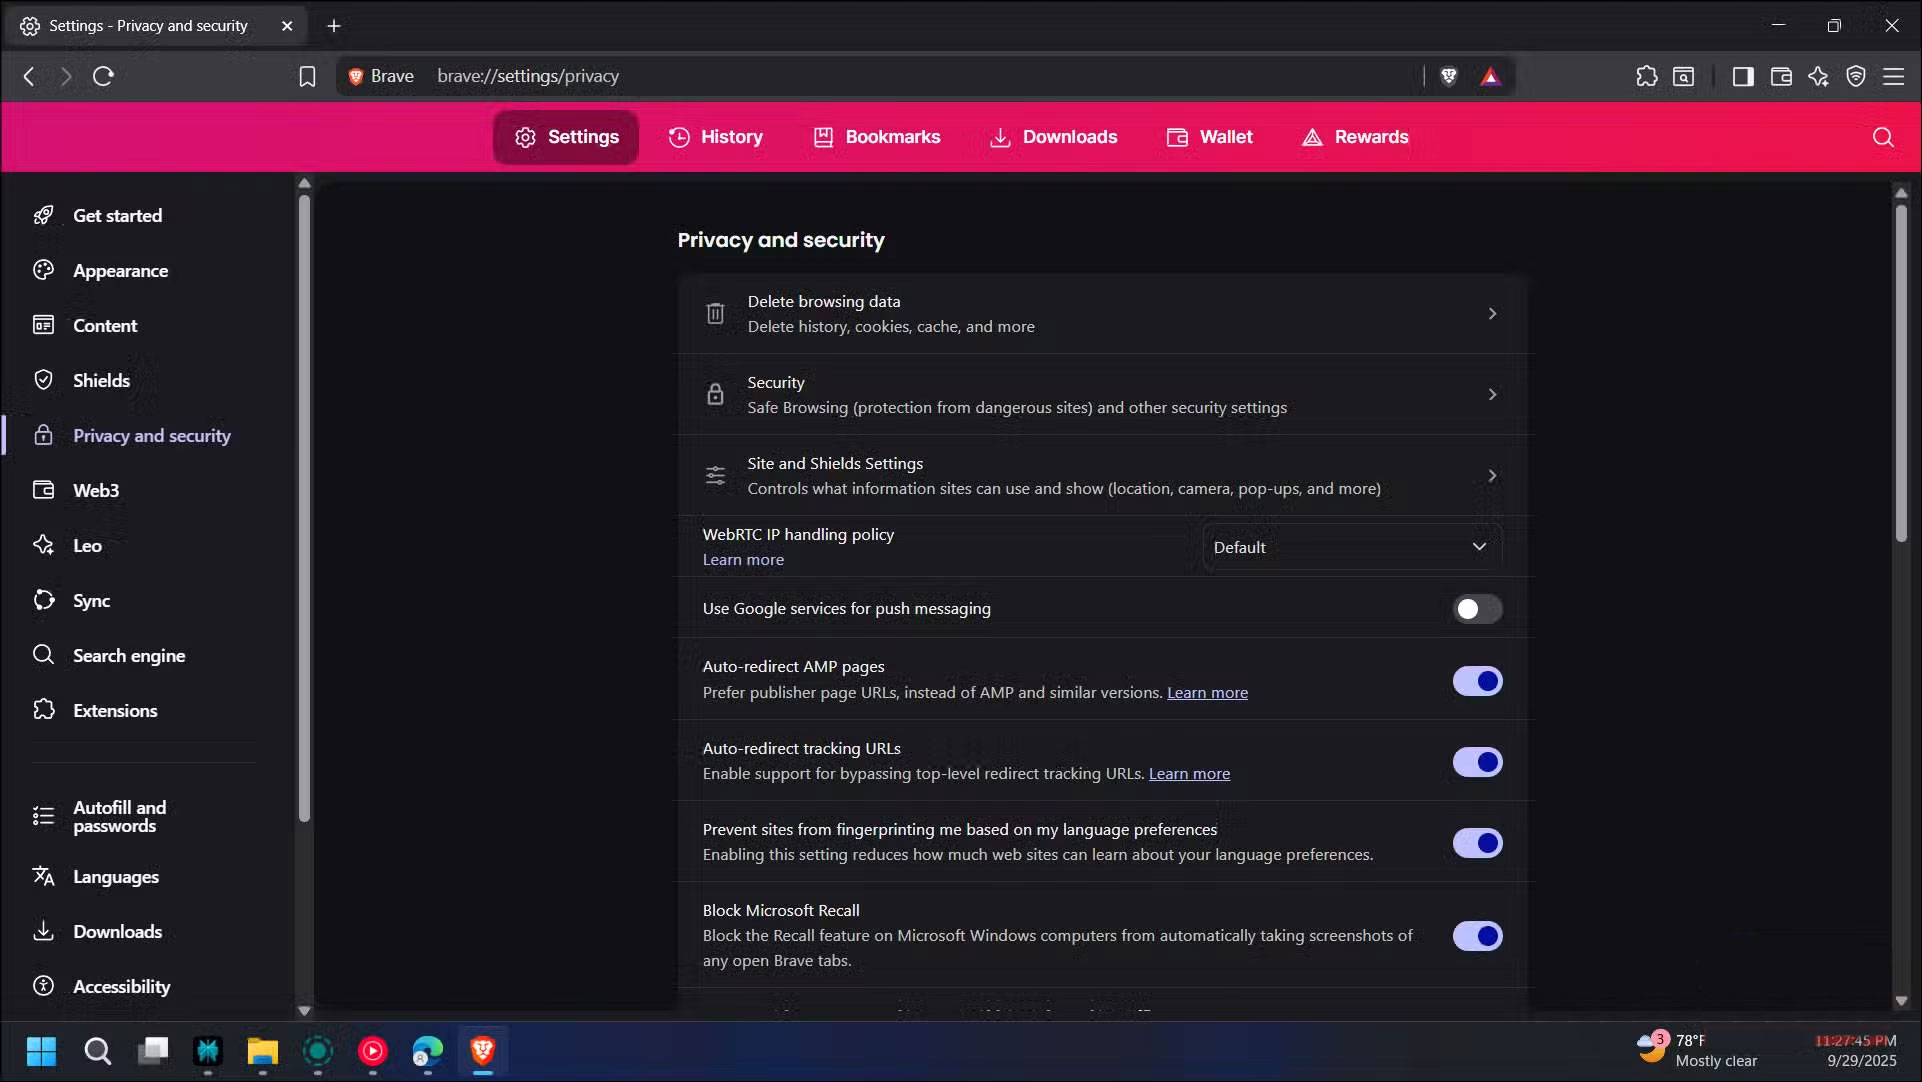Open the Downloads section from top navigation
The height and width of the screenshot is (1082, 1922).
click(1053, 137)
